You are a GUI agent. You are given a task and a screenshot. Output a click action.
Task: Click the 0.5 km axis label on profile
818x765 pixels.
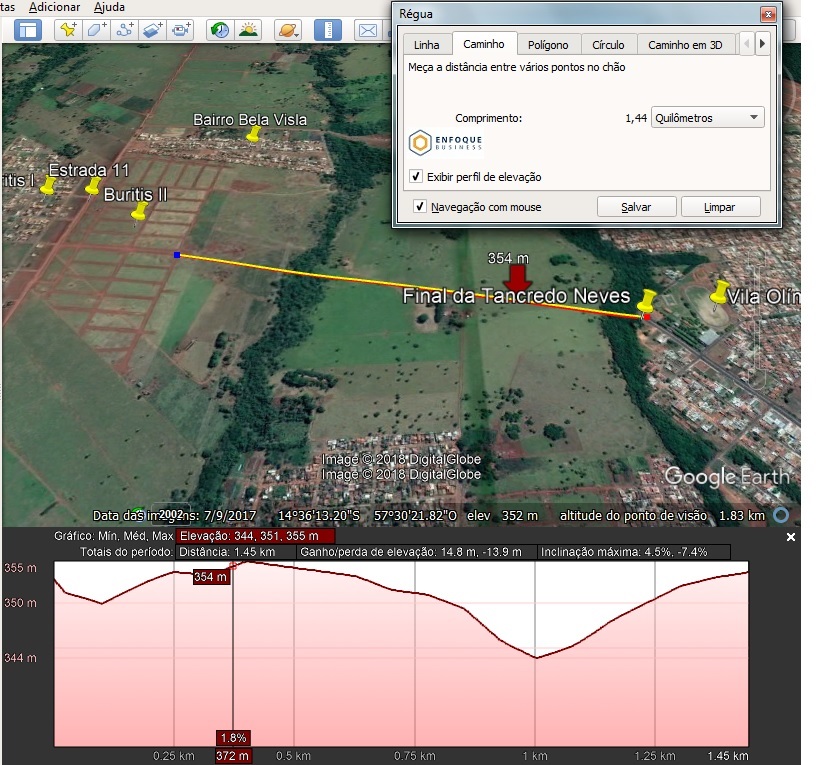(293, 756)
